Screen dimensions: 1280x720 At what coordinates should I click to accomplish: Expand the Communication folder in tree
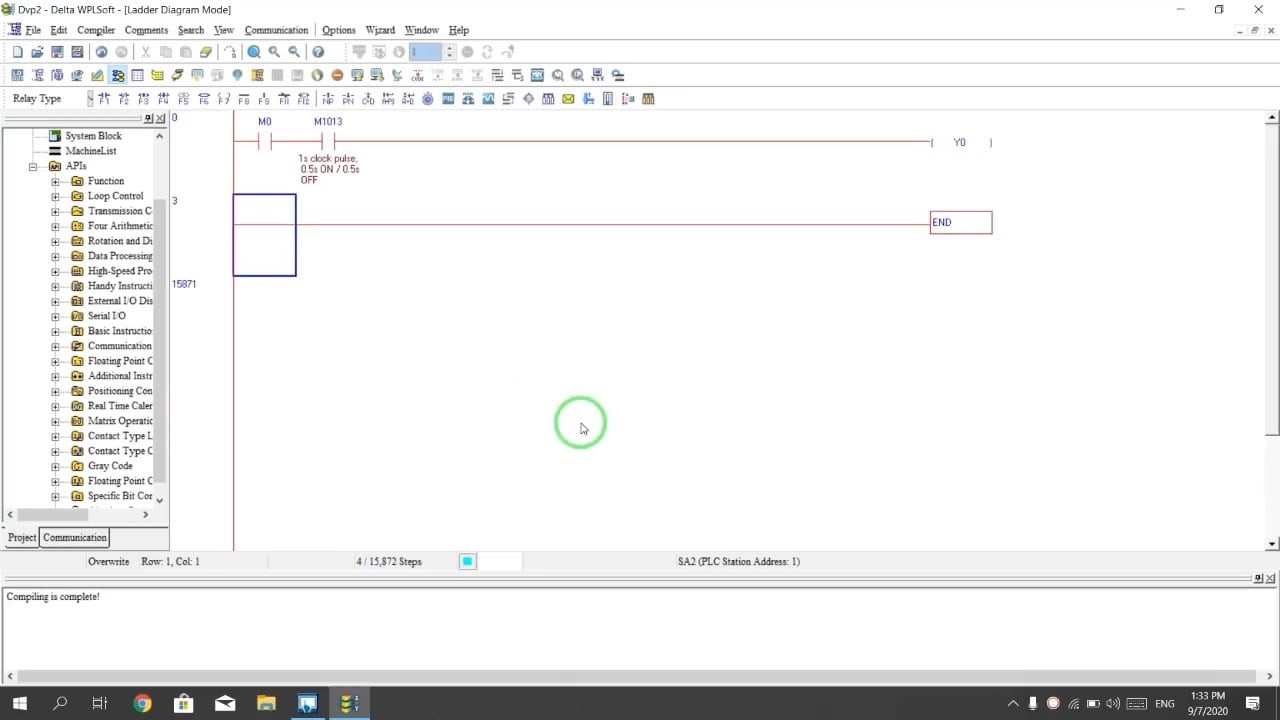coord(55,346)
